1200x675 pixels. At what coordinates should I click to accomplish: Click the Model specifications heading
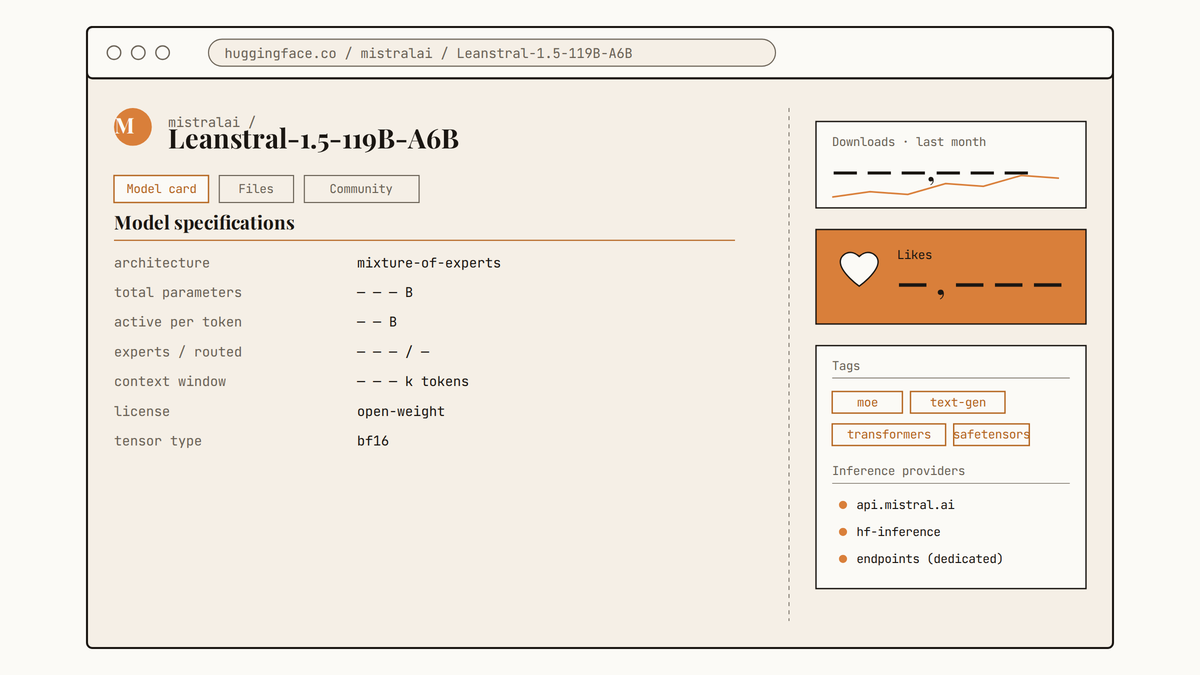click(204, 223)
